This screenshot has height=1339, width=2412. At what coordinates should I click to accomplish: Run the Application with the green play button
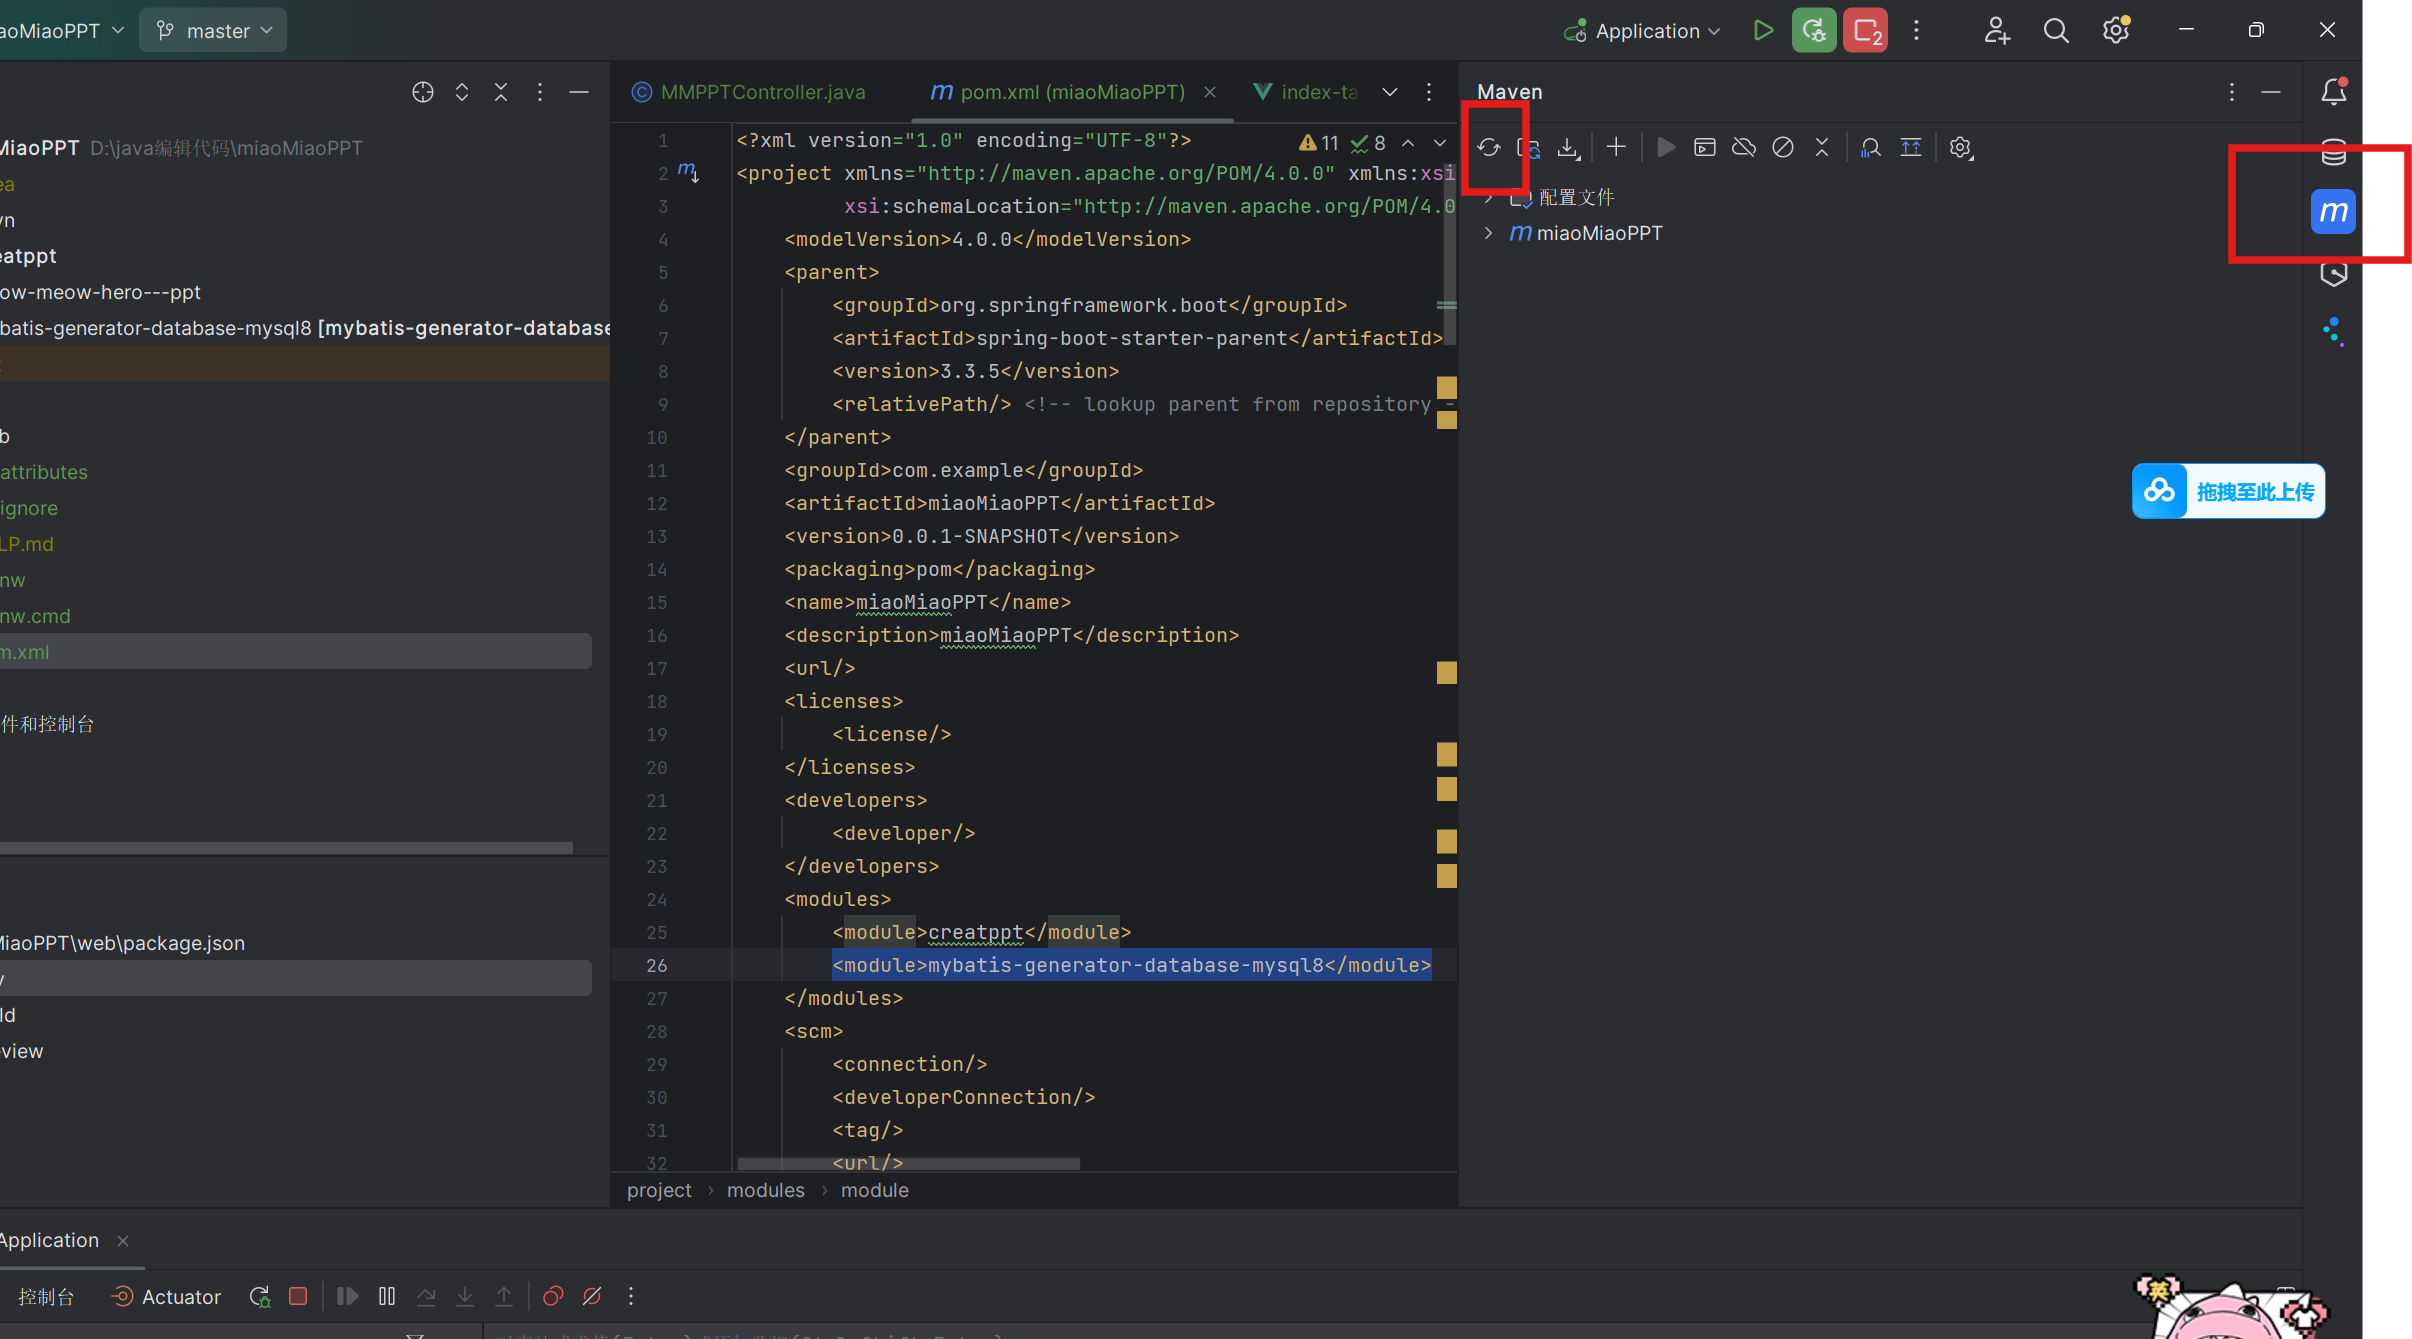pyautogui.click(x=1763, y=30)
